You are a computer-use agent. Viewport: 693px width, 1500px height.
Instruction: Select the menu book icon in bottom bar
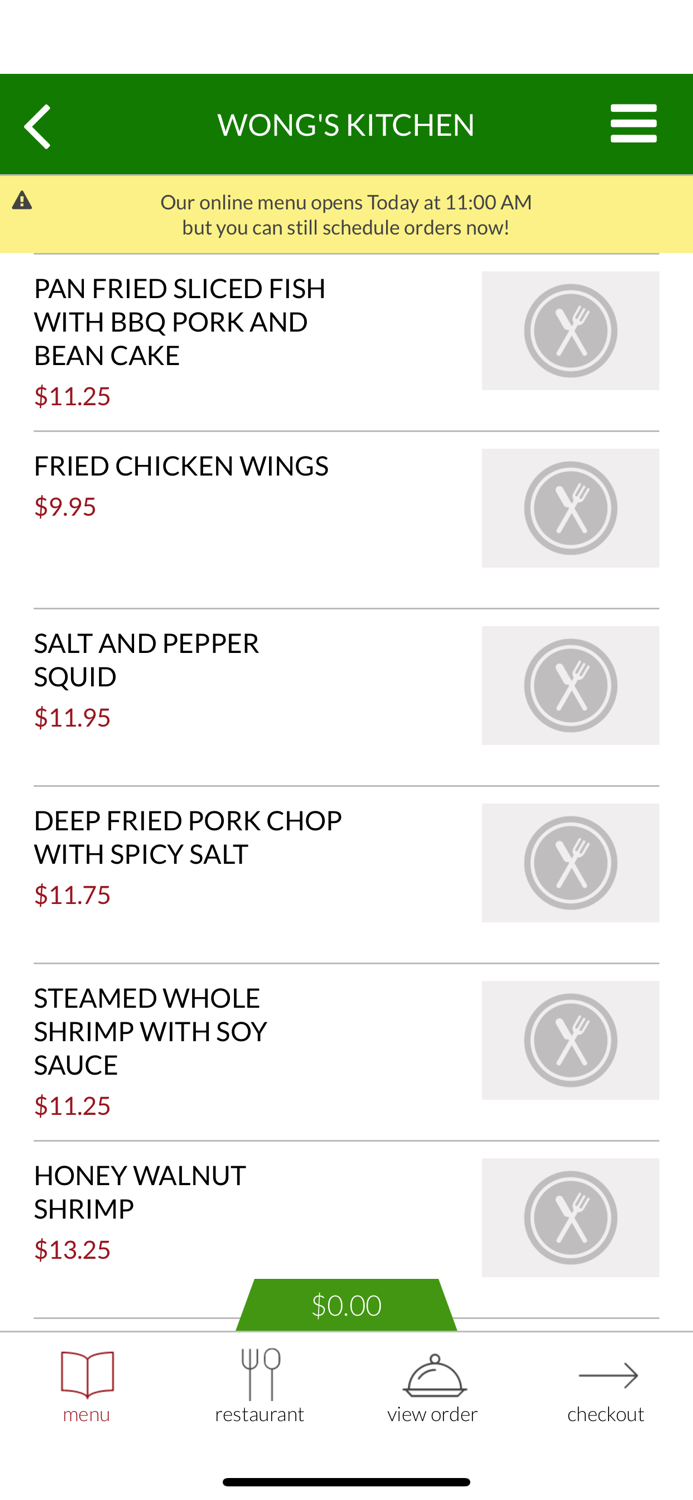86,1375
